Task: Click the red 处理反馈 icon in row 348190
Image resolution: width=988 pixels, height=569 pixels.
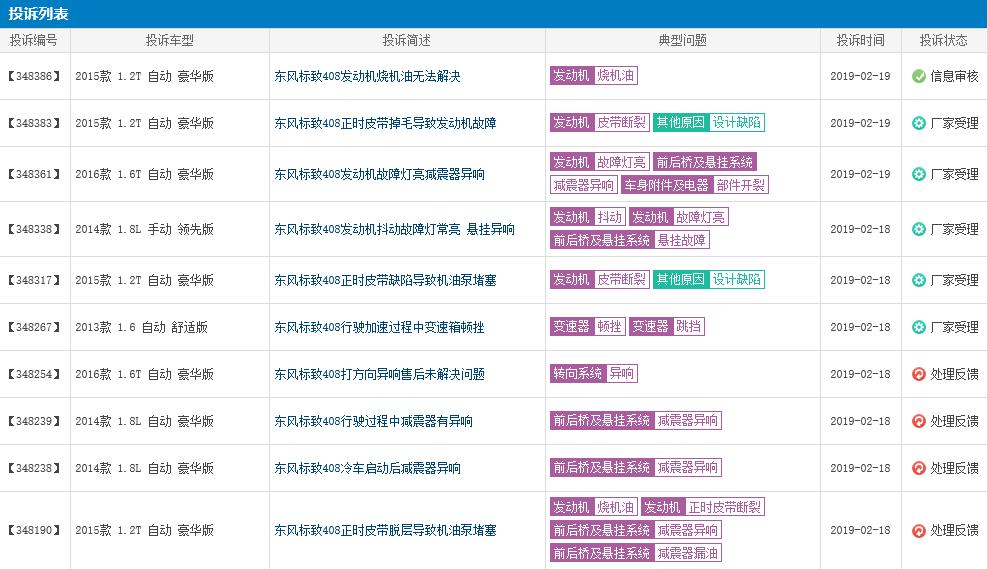Action: 919,531
